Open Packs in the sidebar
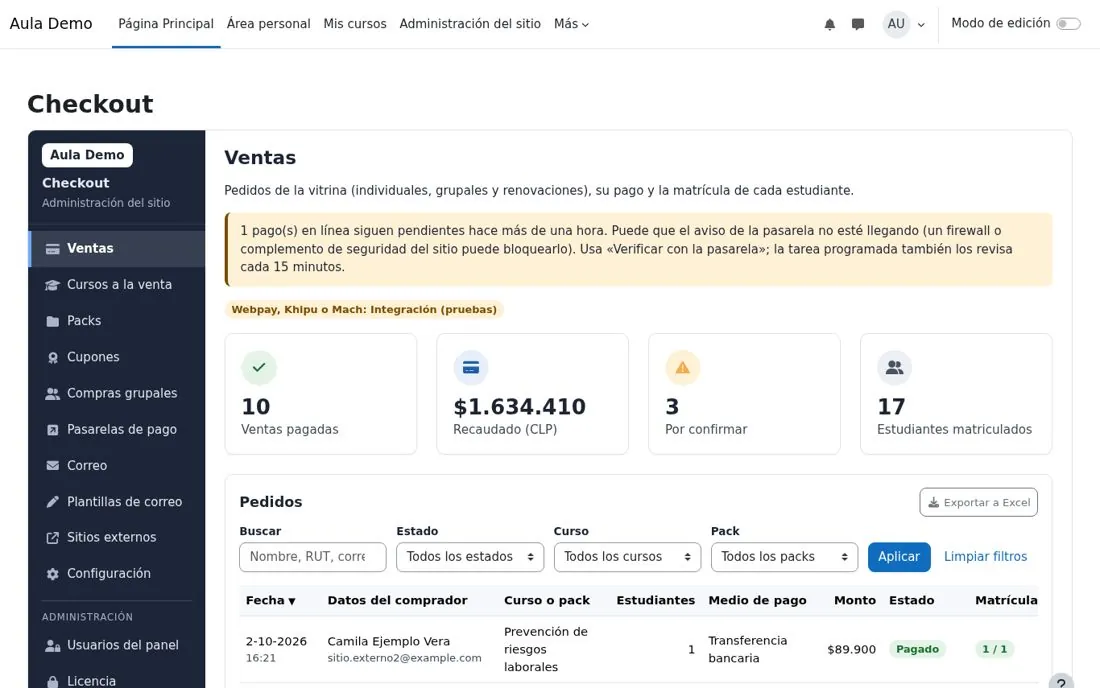1100x688 pixels. (118, 321)
